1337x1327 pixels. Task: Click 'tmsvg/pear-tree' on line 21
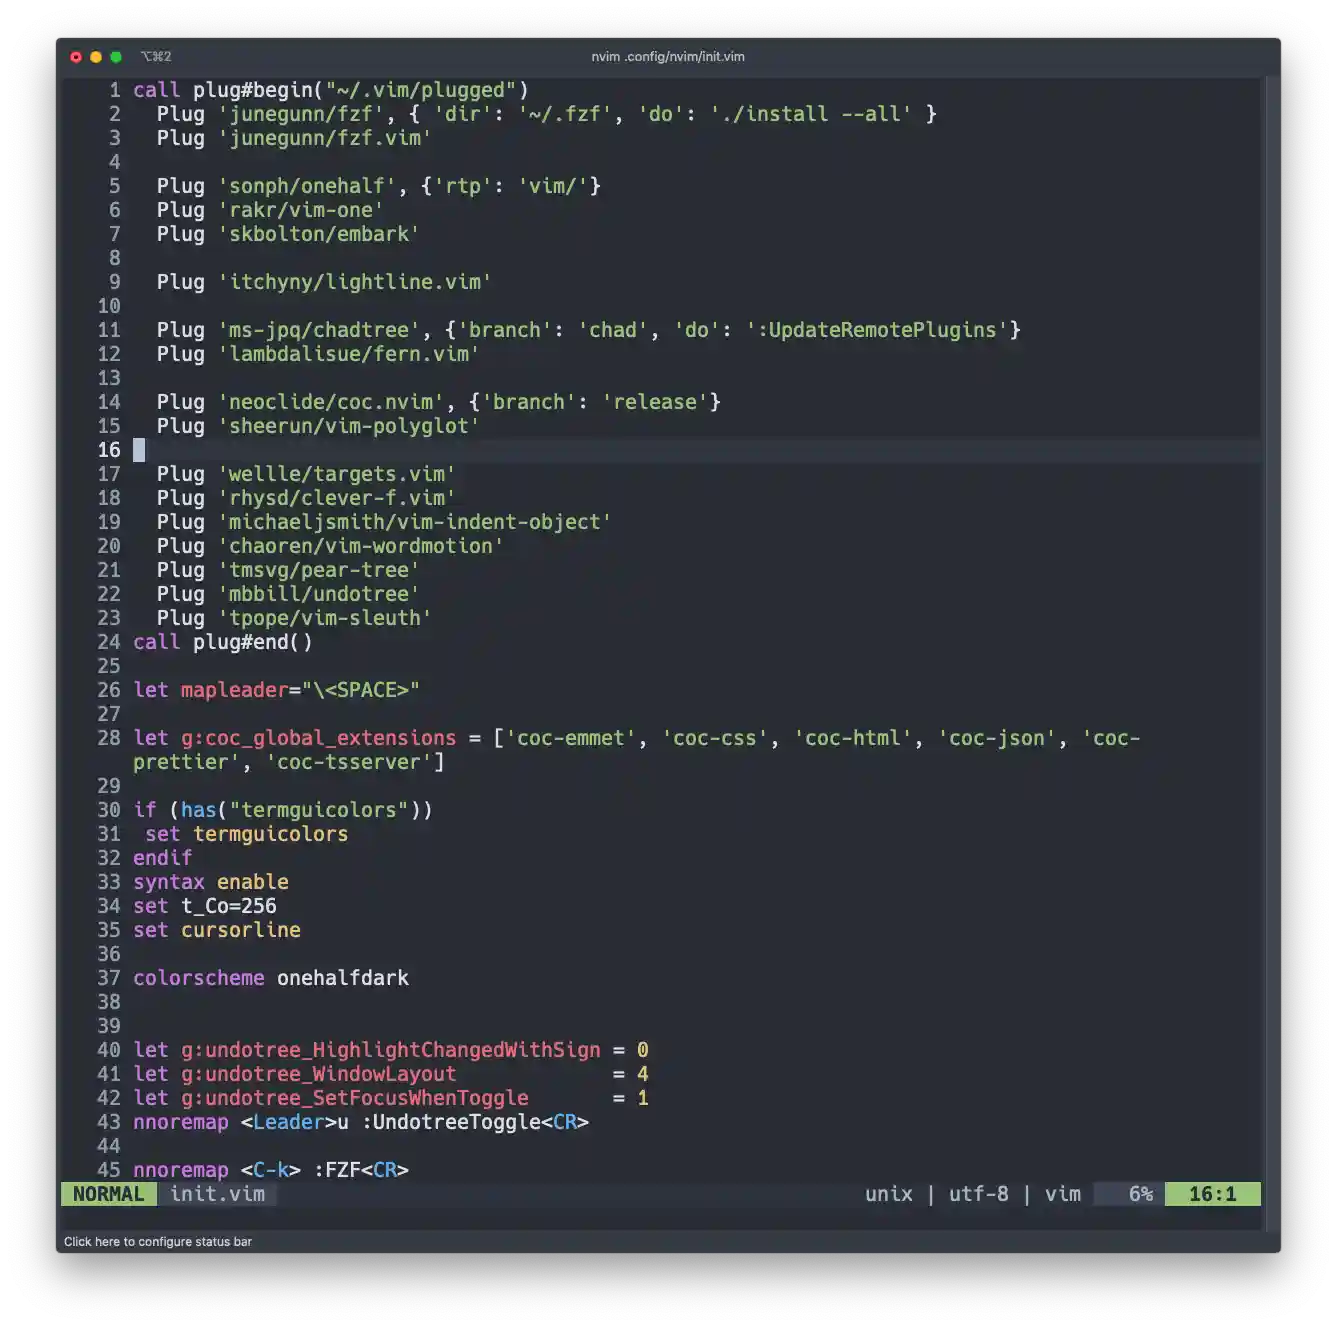319,570
